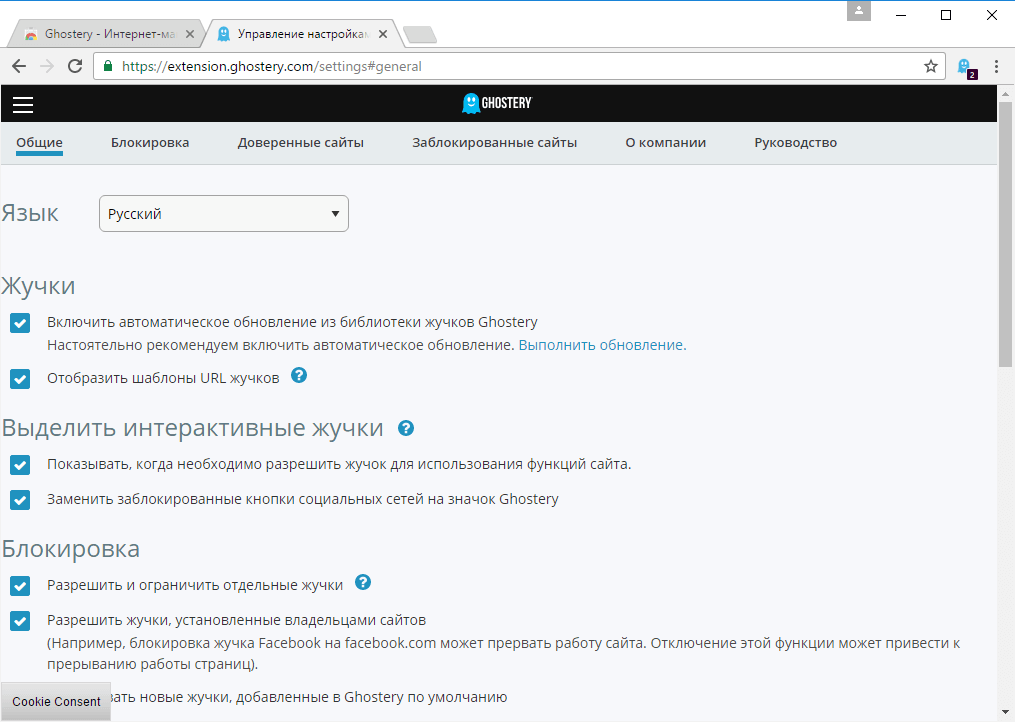Click the page vertical scrollbar thumb
The width and height of the screenshot is (1015, 722).
point(1005,233)
